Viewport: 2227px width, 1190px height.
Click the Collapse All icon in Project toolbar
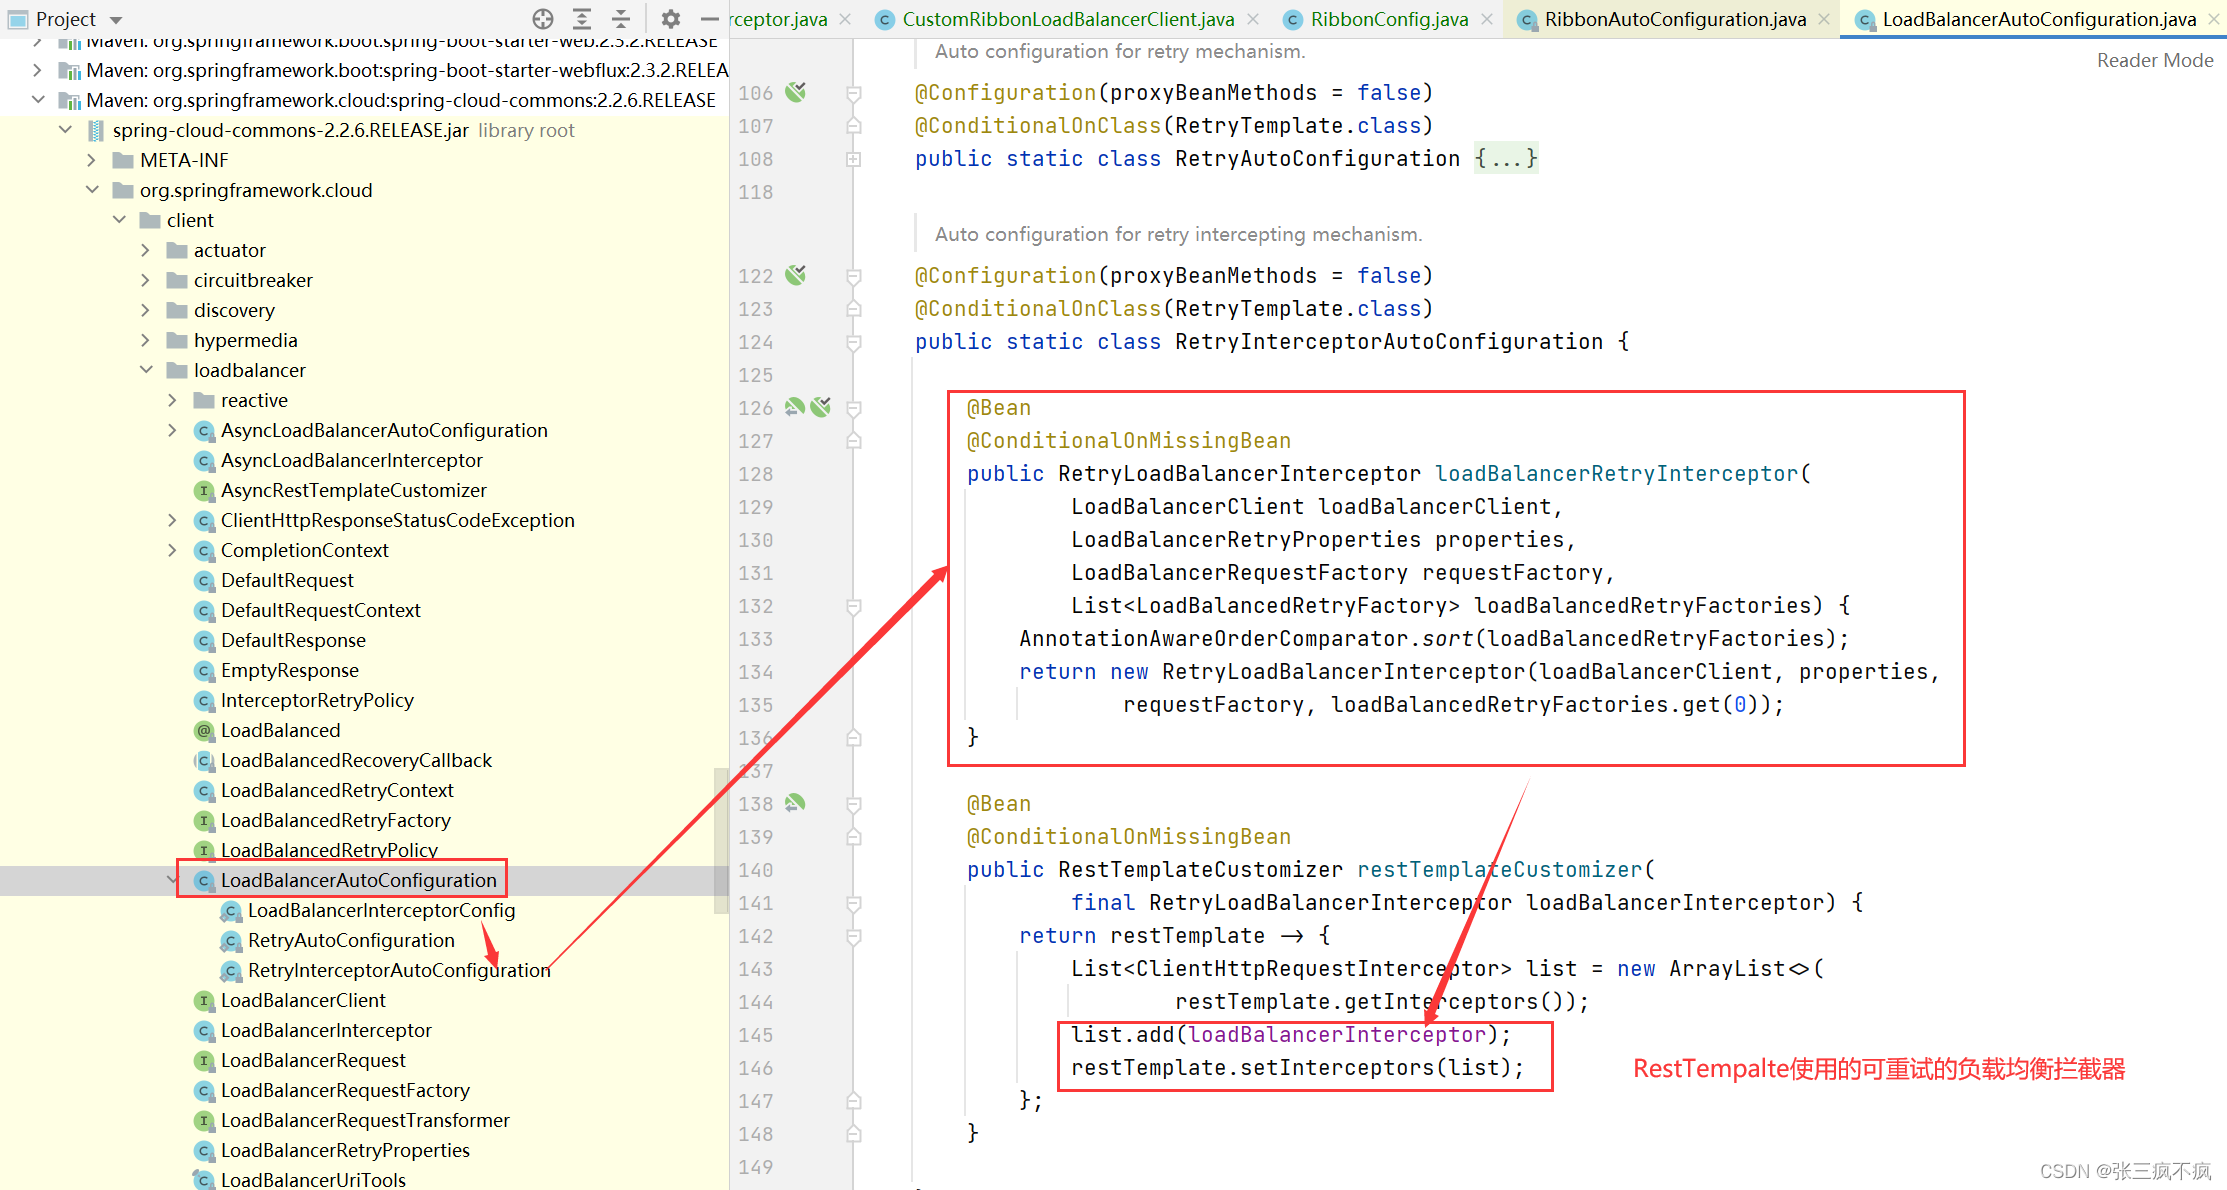pos(621,19)
